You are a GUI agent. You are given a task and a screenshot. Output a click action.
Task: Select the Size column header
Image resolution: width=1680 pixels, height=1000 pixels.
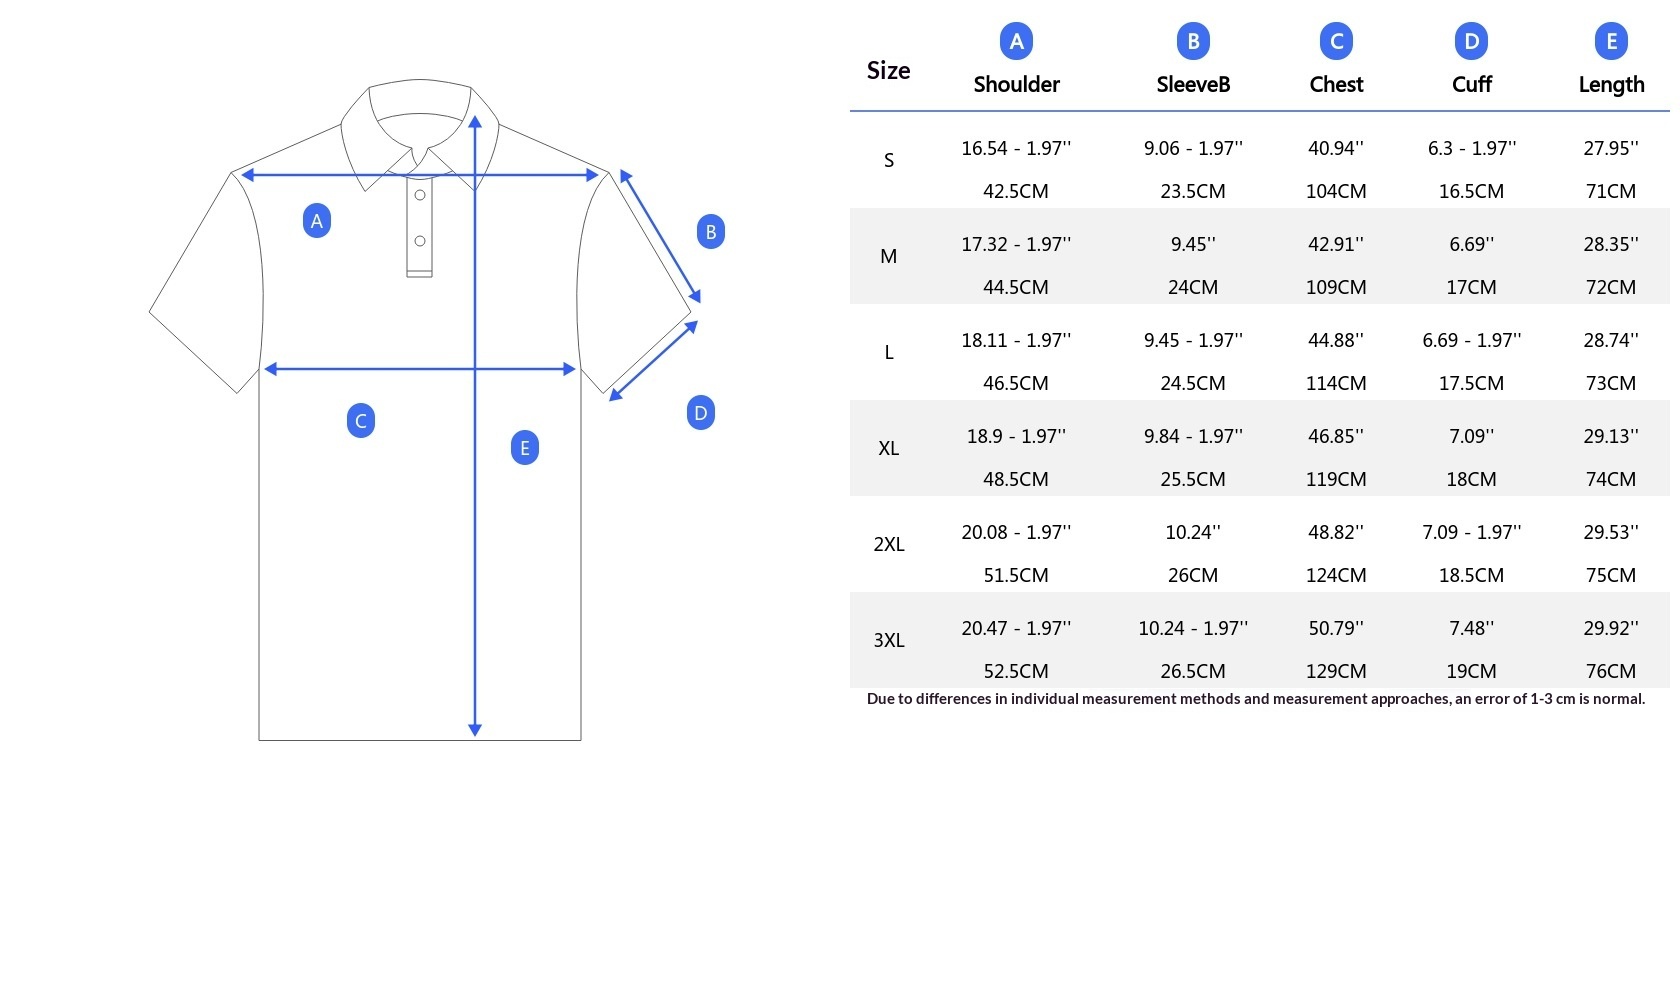(888, 70)
